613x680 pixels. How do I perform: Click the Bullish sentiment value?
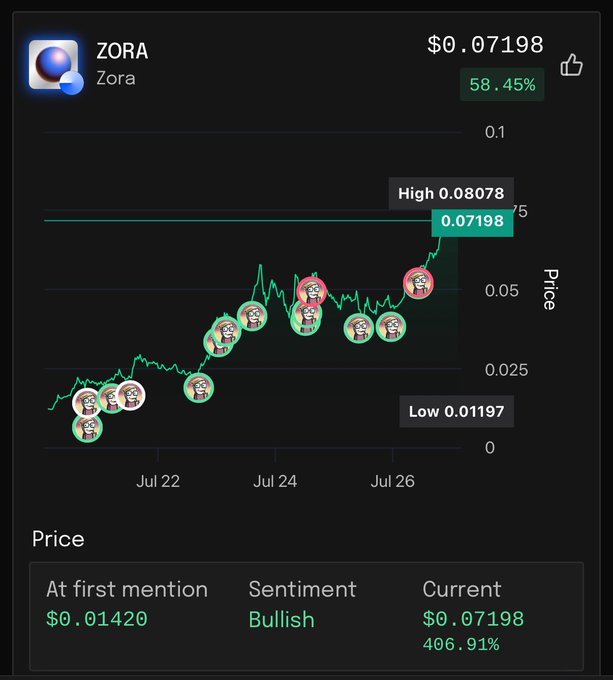(x=281, y=619)
